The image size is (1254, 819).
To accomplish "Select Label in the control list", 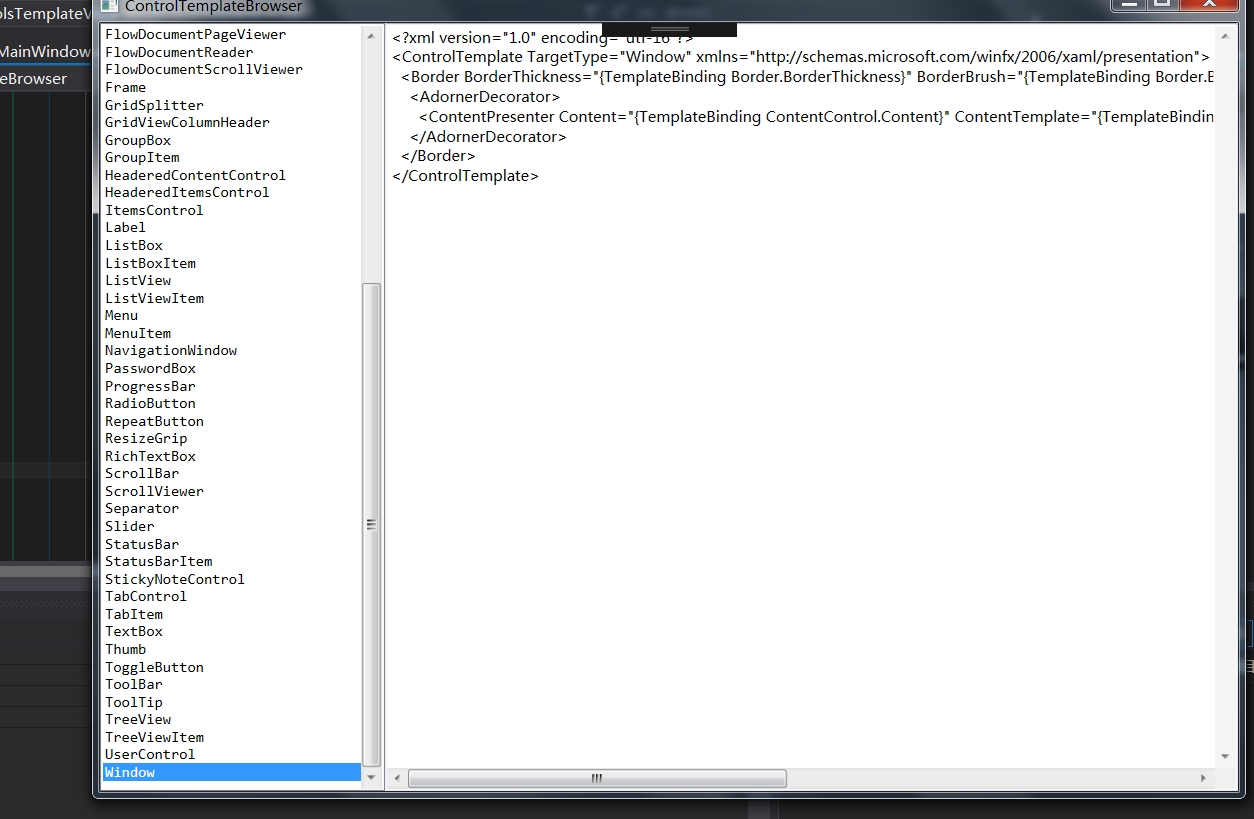I will pos(232,227).
